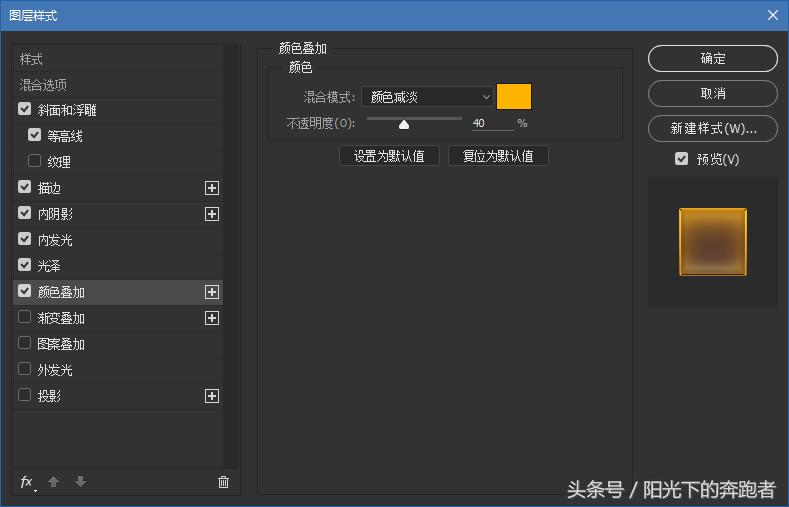Click the 确定 button
The height and width of the screenshot is (507, 789).
tap(713, 58)
